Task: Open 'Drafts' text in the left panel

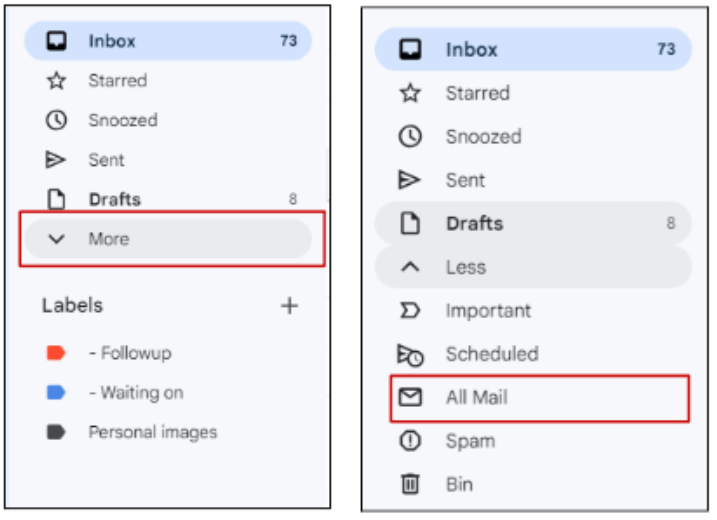Action: tap(115, 199)
